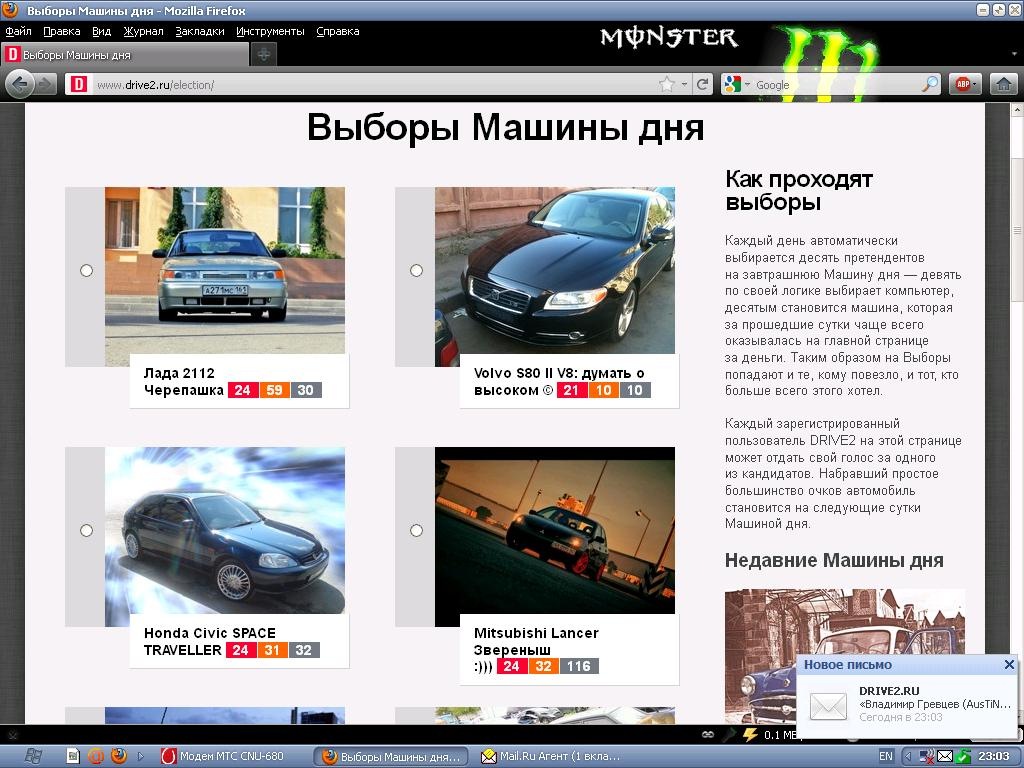Reload the page with the refresh icon
The image size is (1024, 768).
[703, 84]
